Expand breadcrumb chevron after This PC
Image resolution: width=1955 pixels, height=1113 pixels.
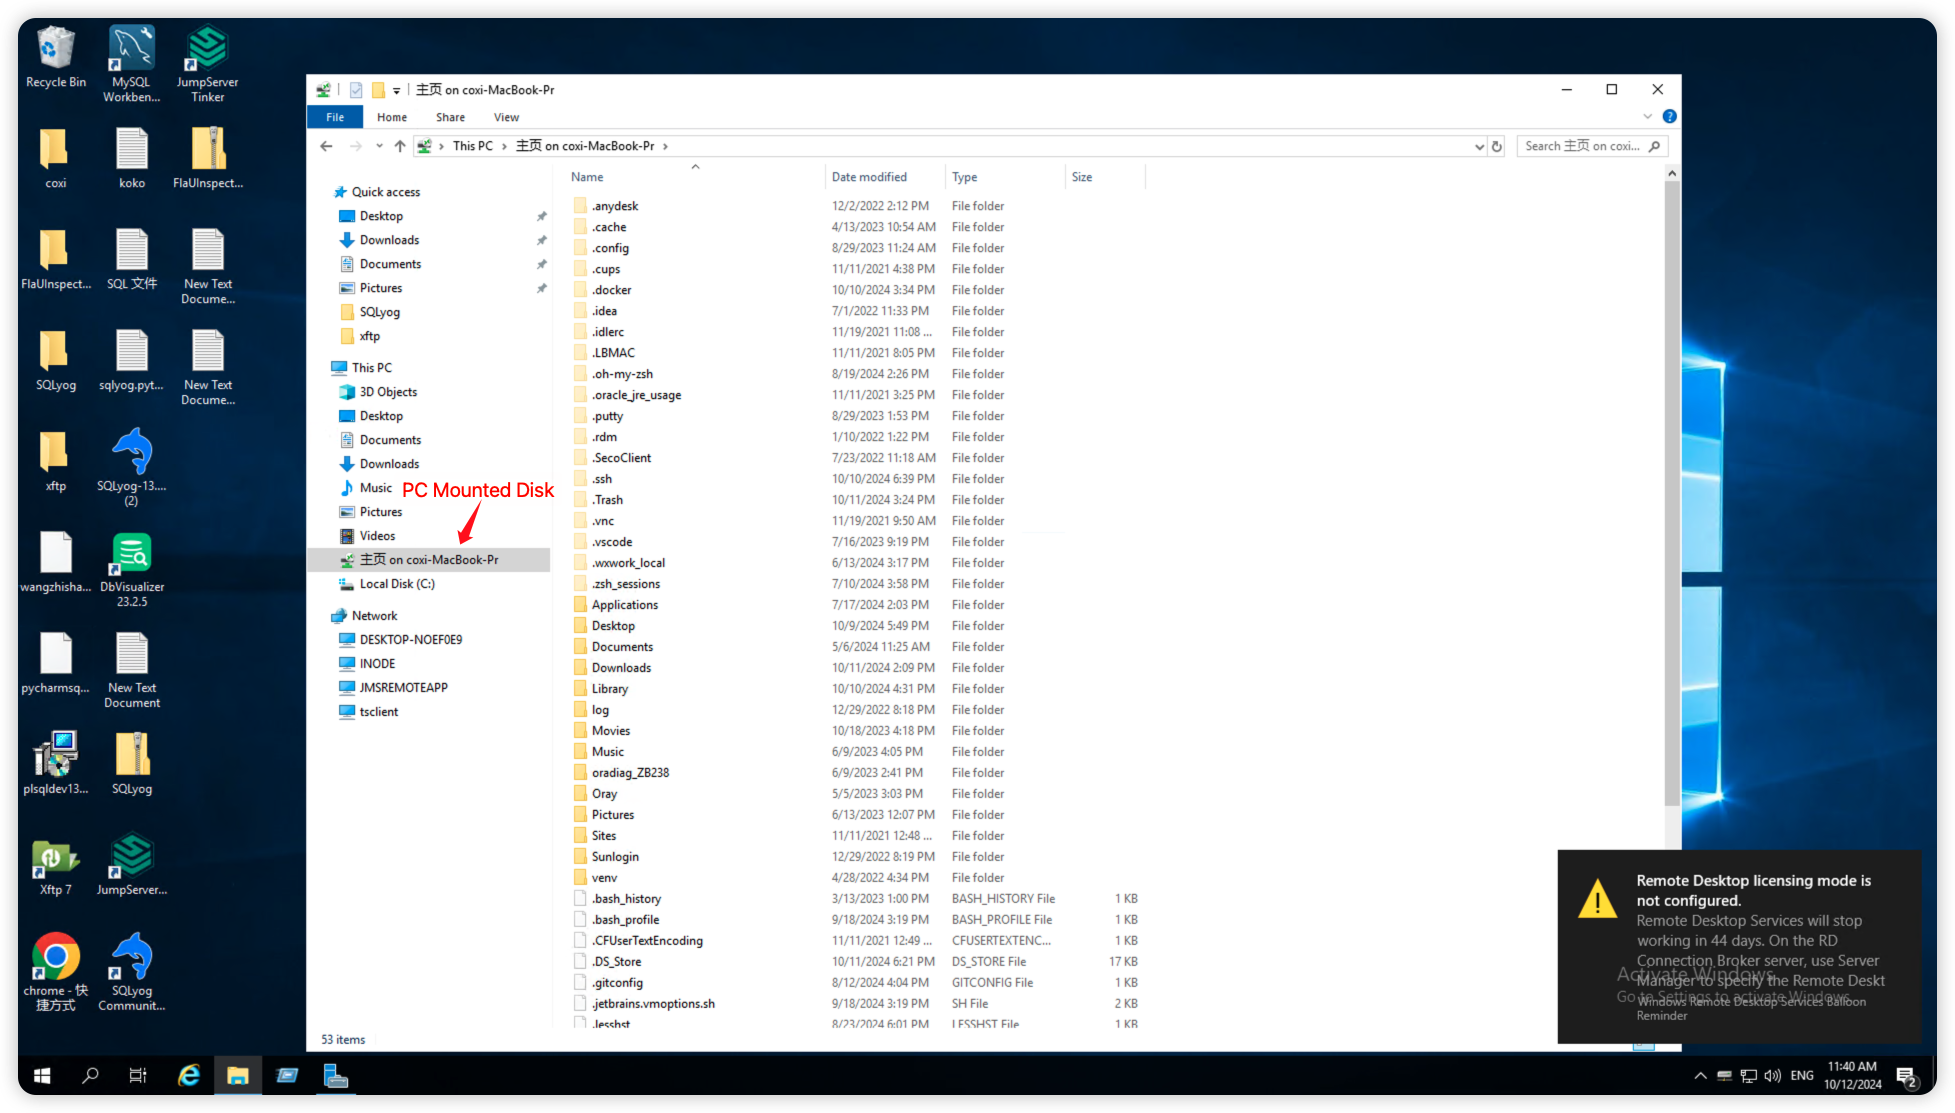coord(504,146)
